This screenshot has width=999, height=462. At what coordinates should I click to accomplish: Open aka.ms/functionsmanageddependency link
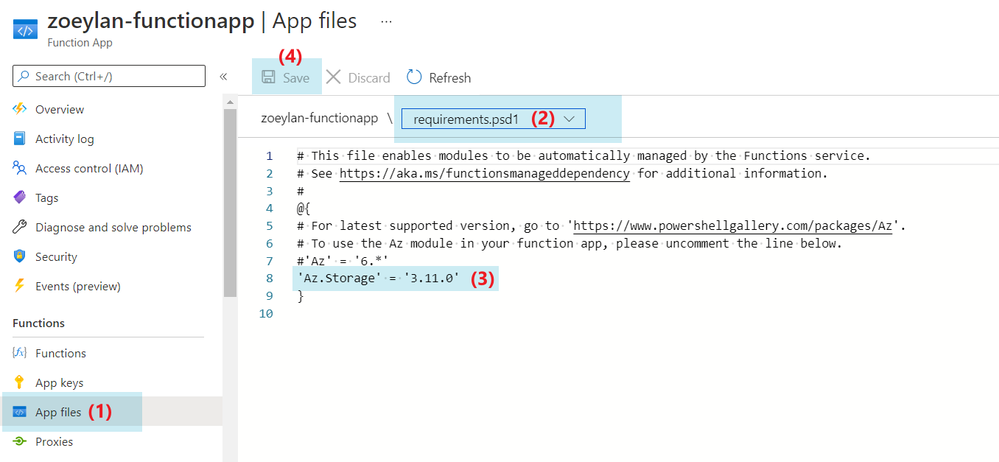coord(485,173)
